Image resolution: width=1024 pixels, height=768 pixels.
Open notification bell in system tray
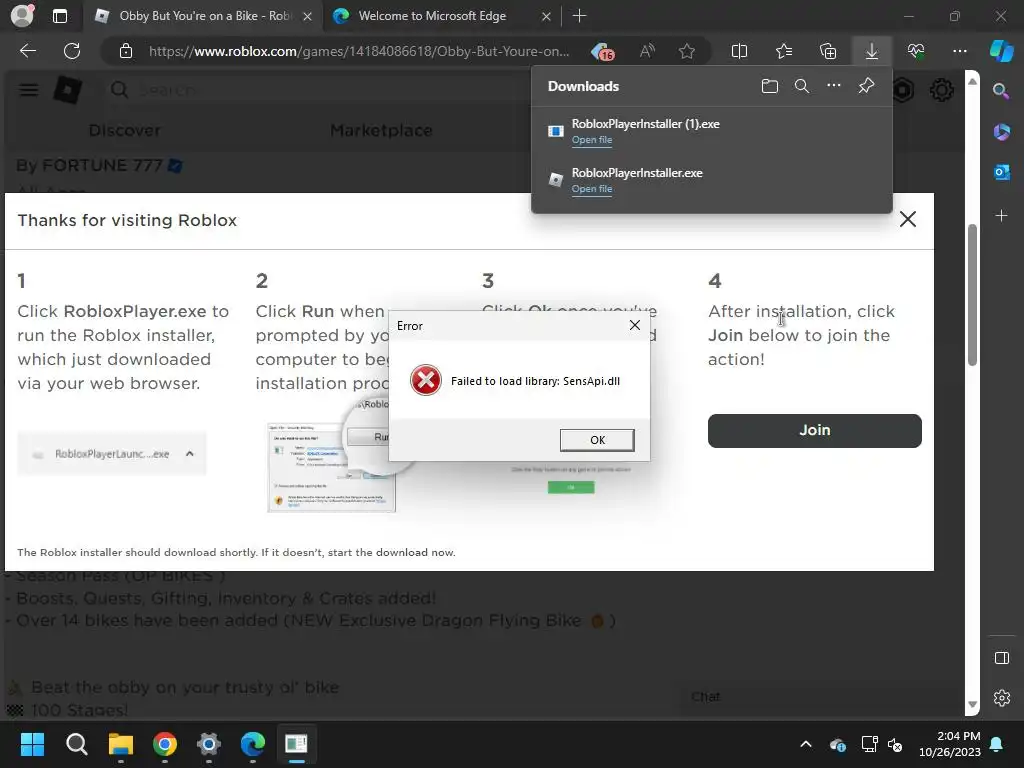click(997, 744)
